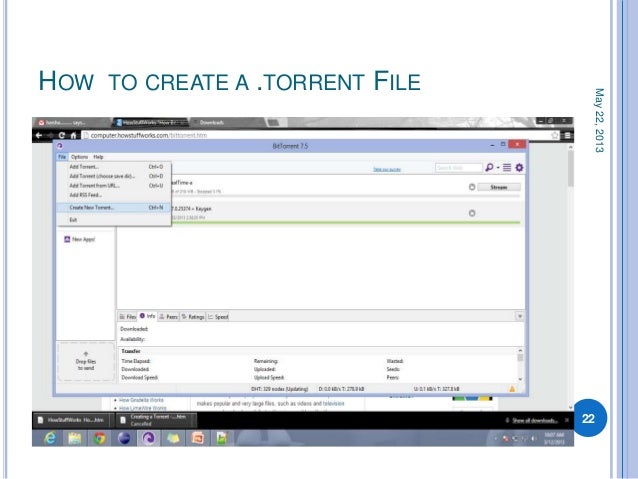638x479 pixels.
Task: Open BitTorrent preferences gear icon
Action: [x=519, y=167]
